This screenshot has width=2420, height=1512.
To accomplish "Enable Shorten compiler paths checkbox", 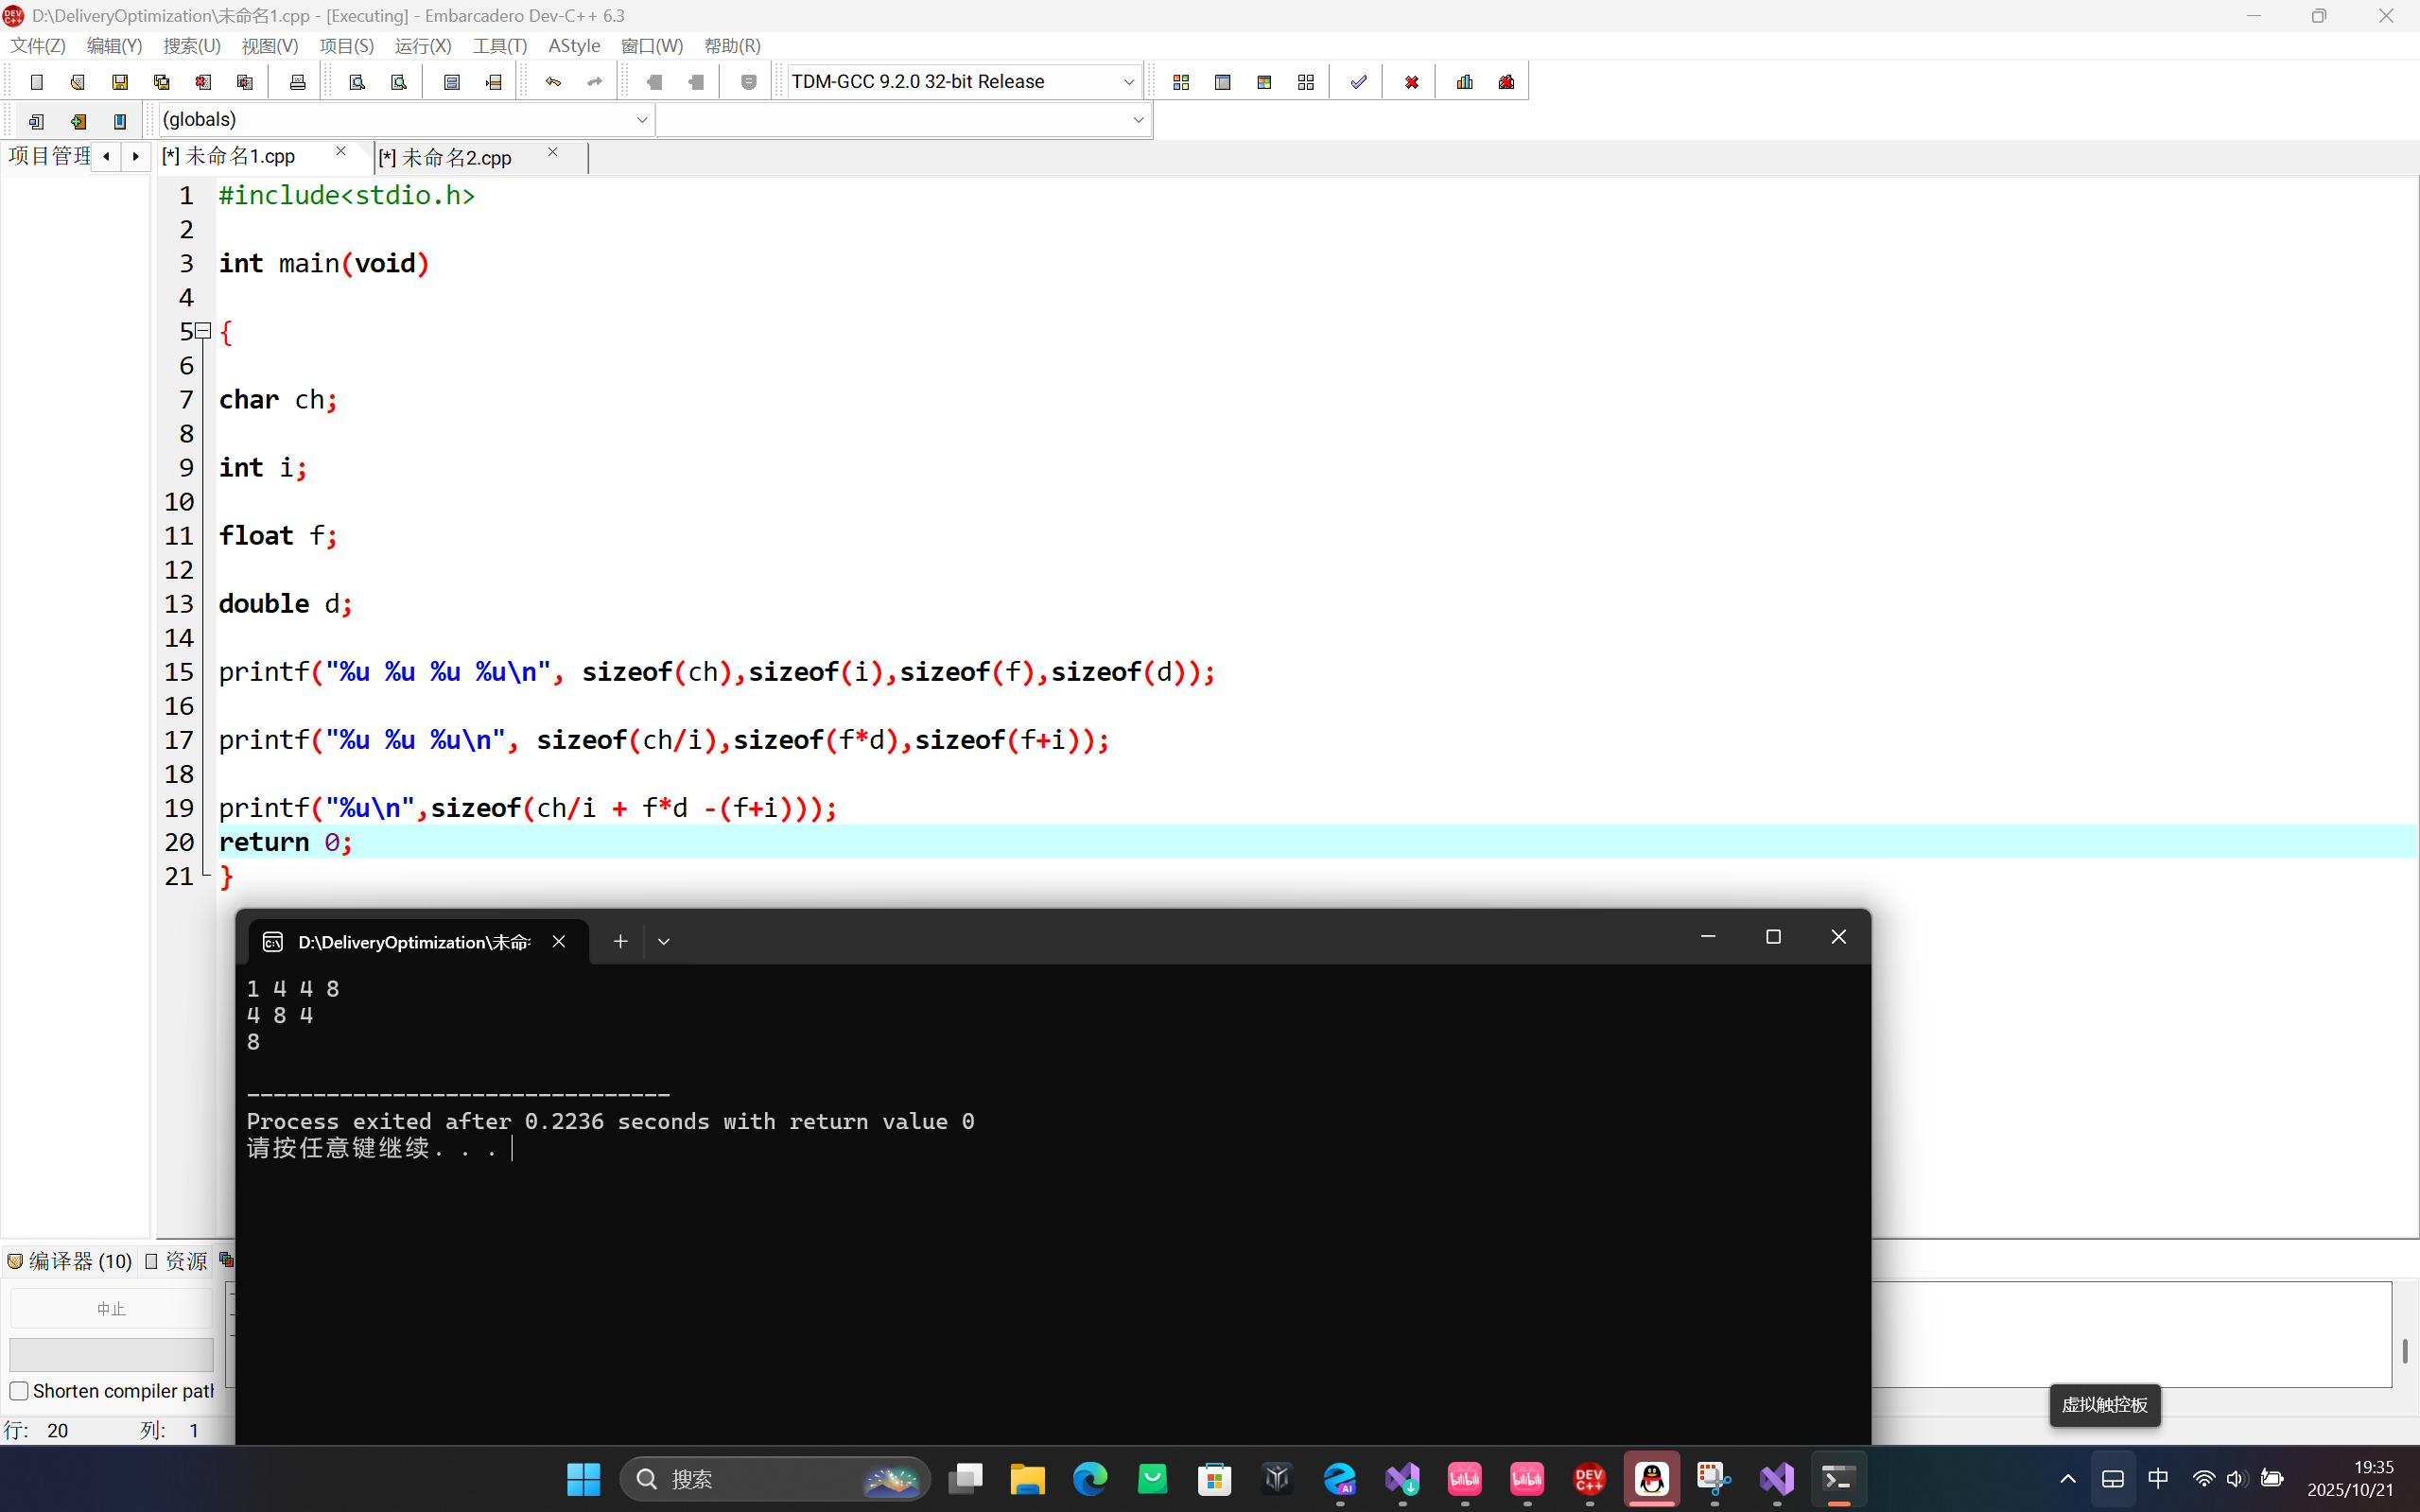I will pyautogui.click(x=19, y=1391).
